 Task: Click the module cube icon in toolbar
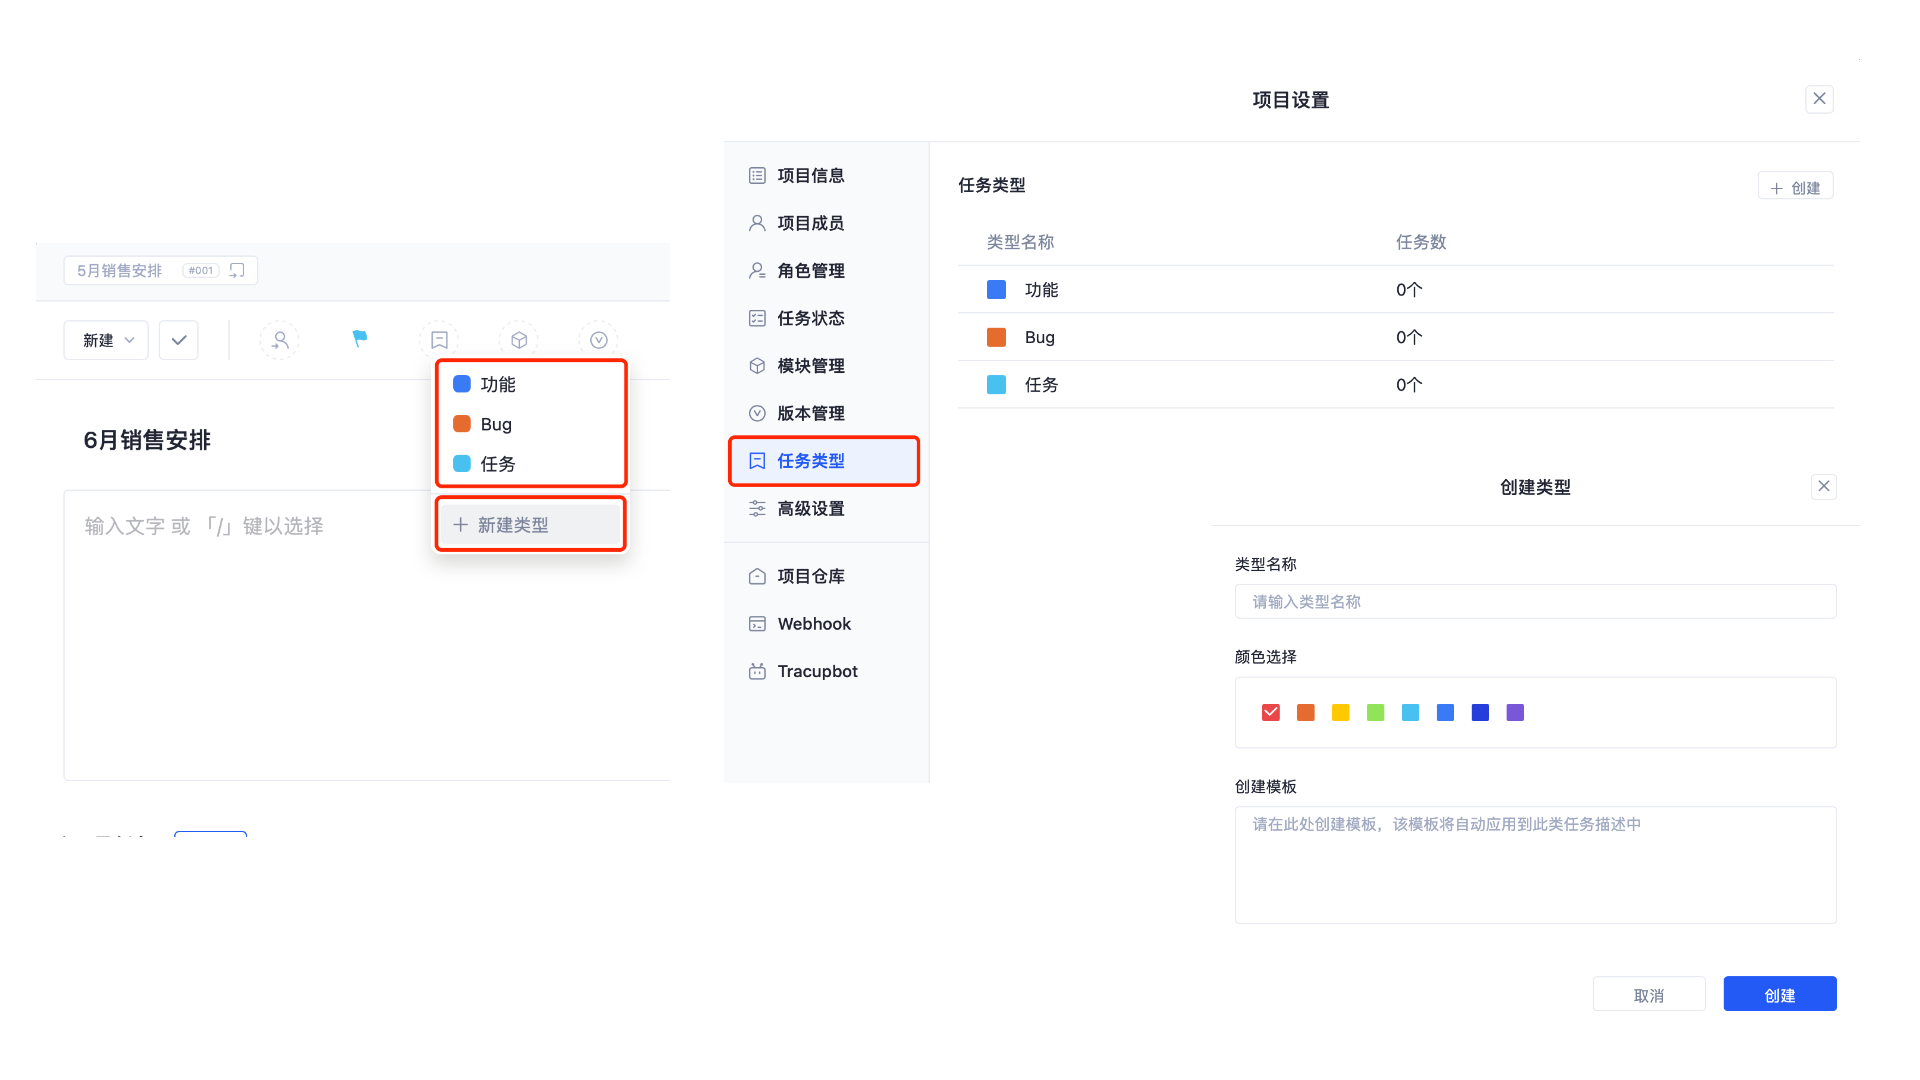(x=519, y=340)
